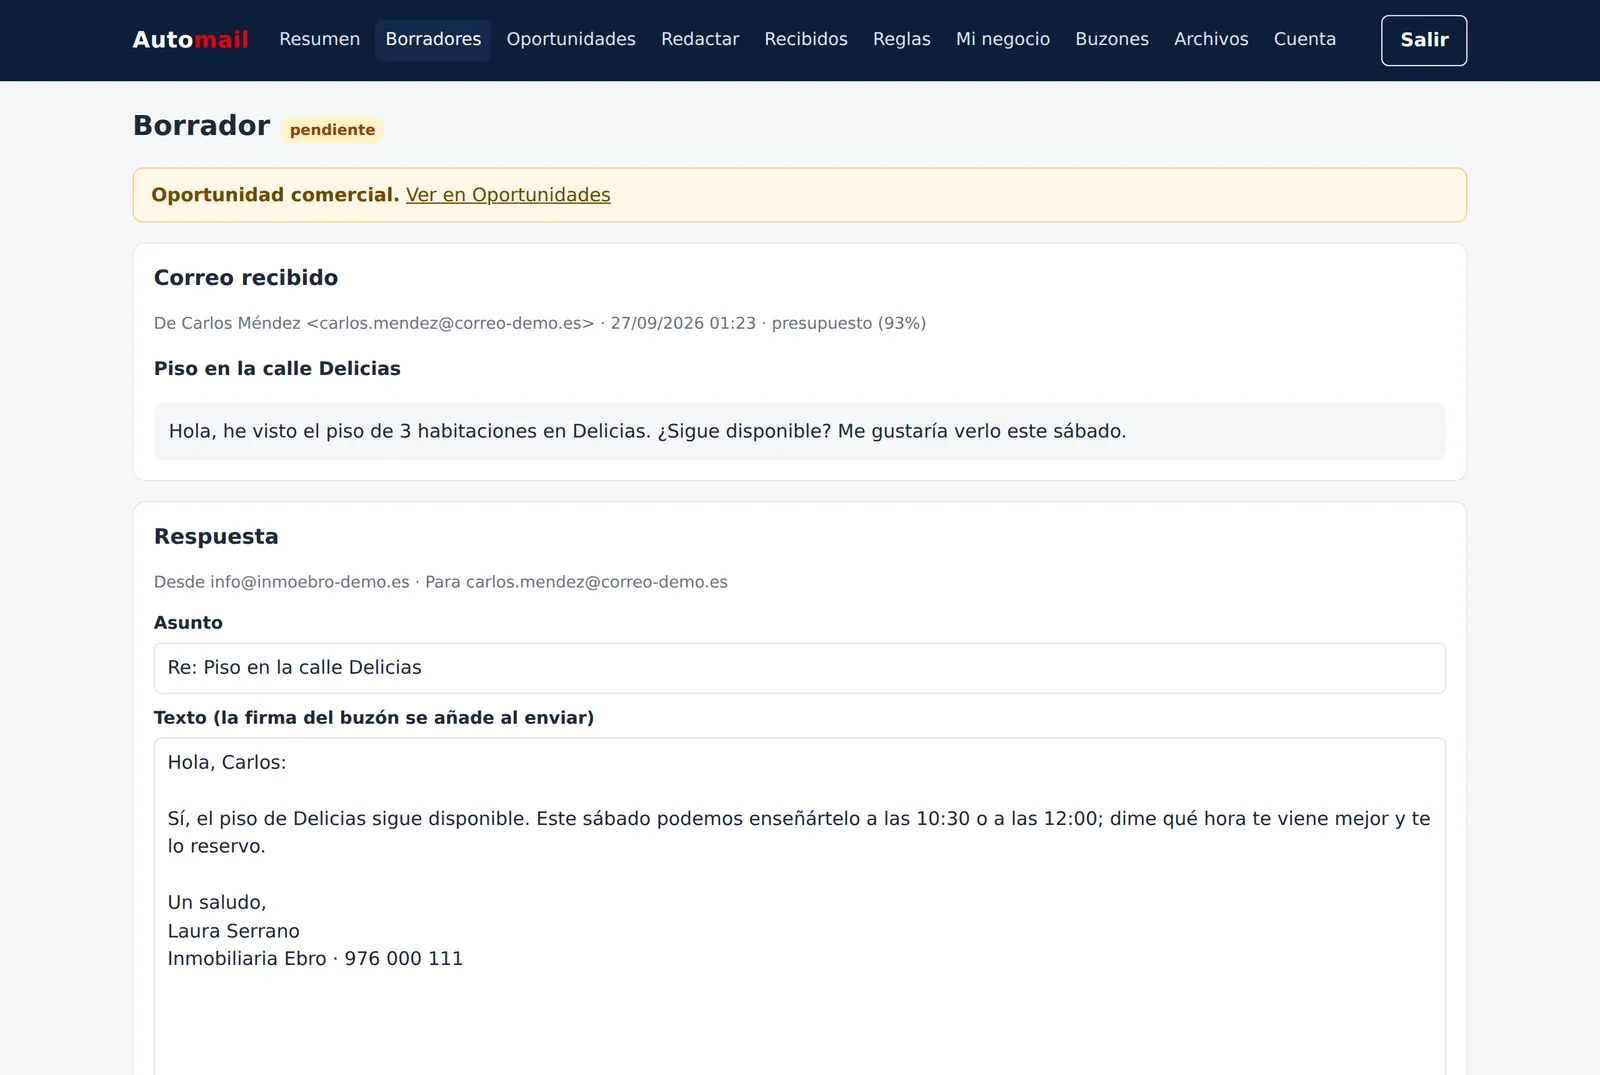Open the Oportunidades page
Screen dimensions: 1600x1075
point(571,40)
